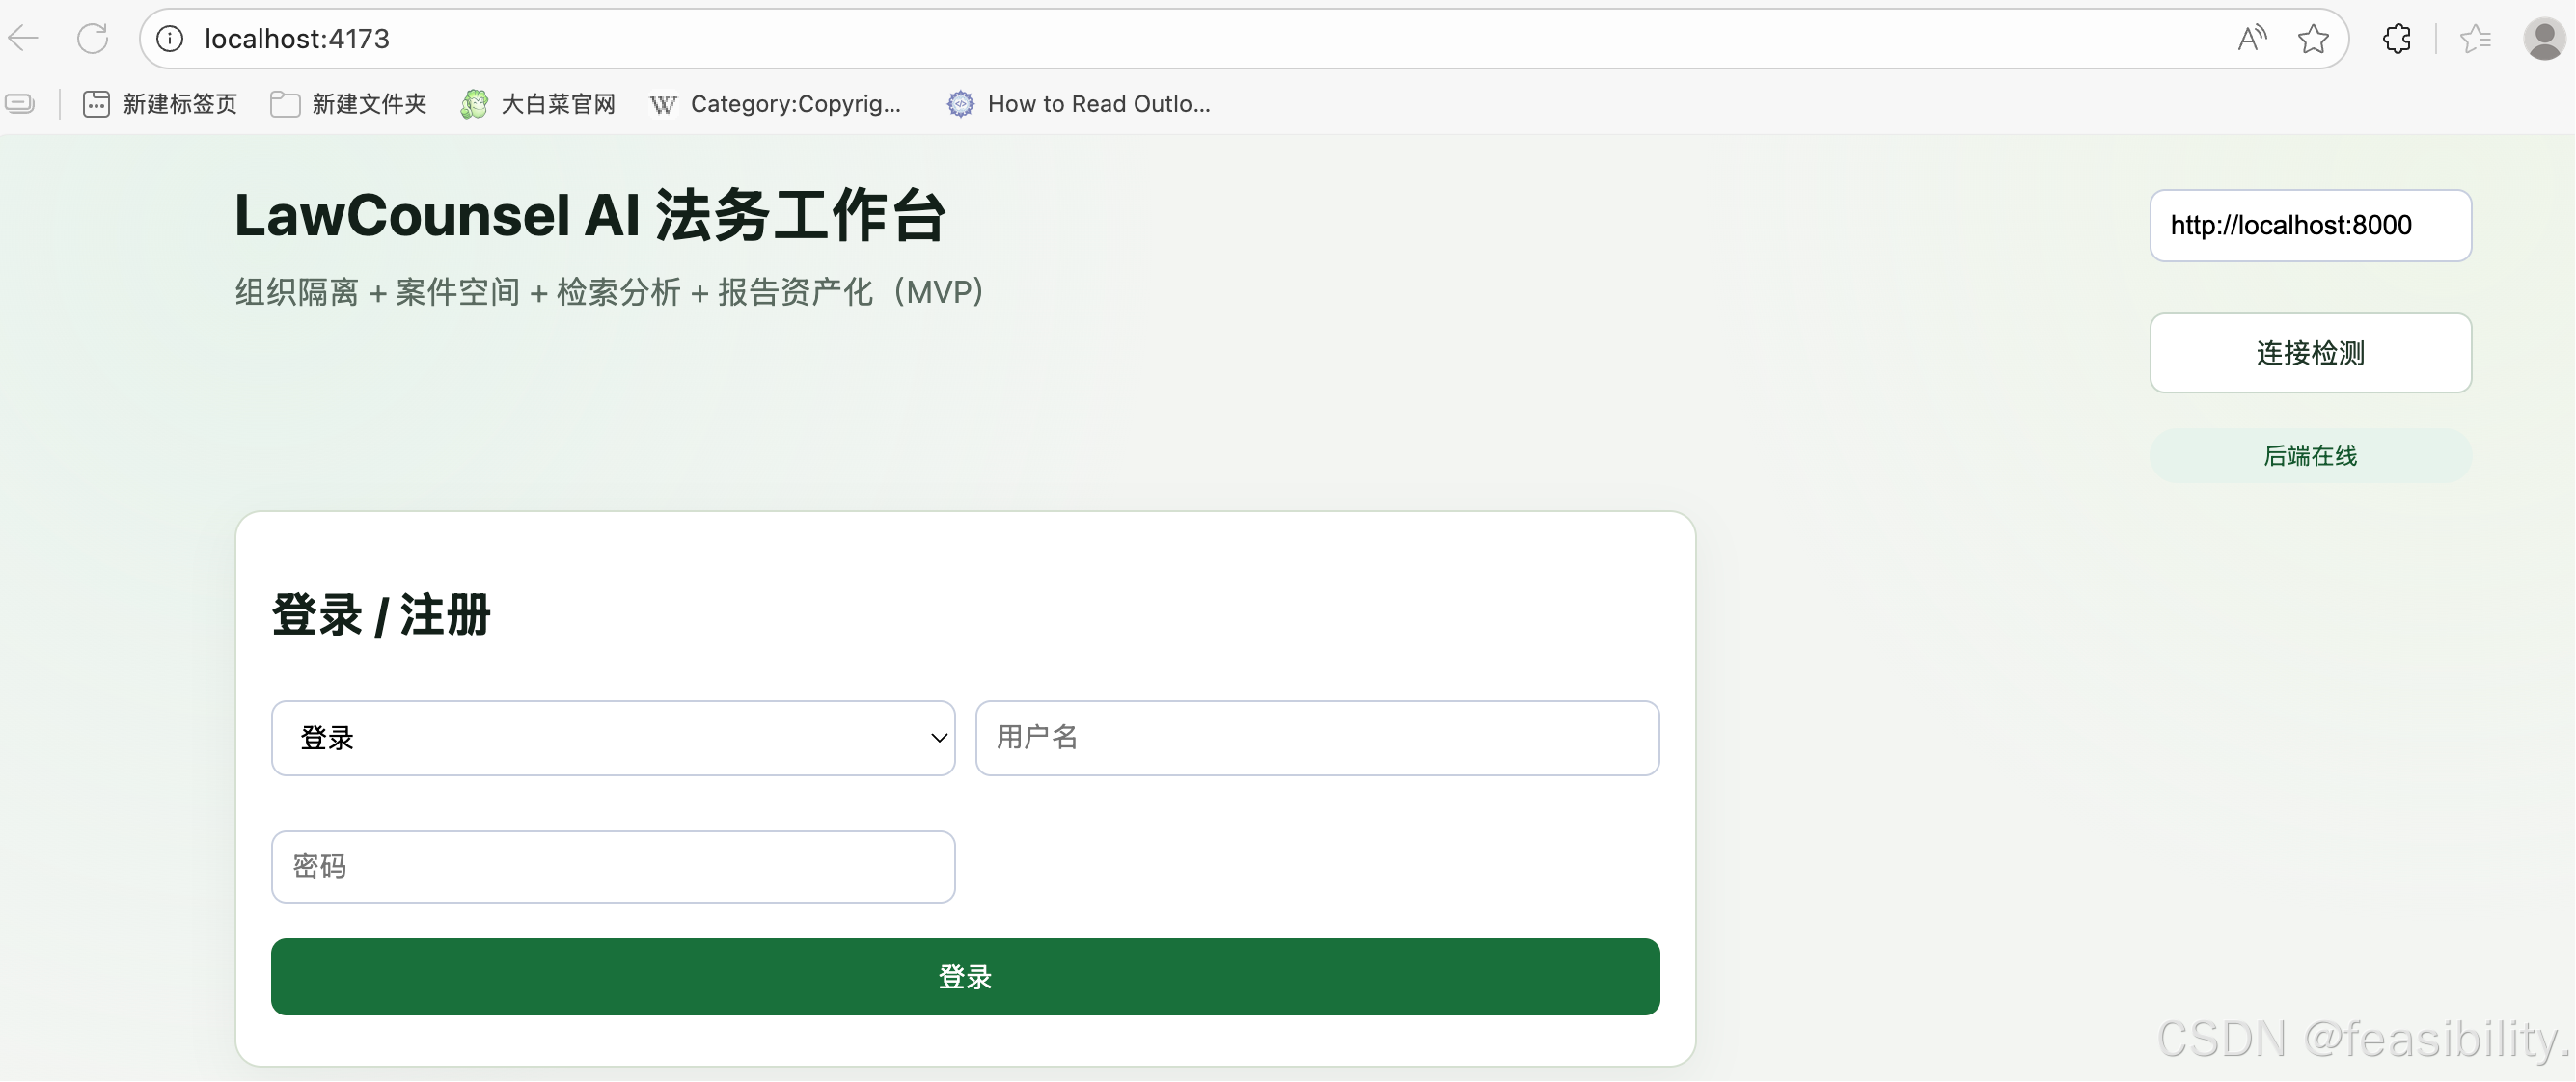Open the favorites list icon
The image size is (2576, 1082).
pos(2475,39)
